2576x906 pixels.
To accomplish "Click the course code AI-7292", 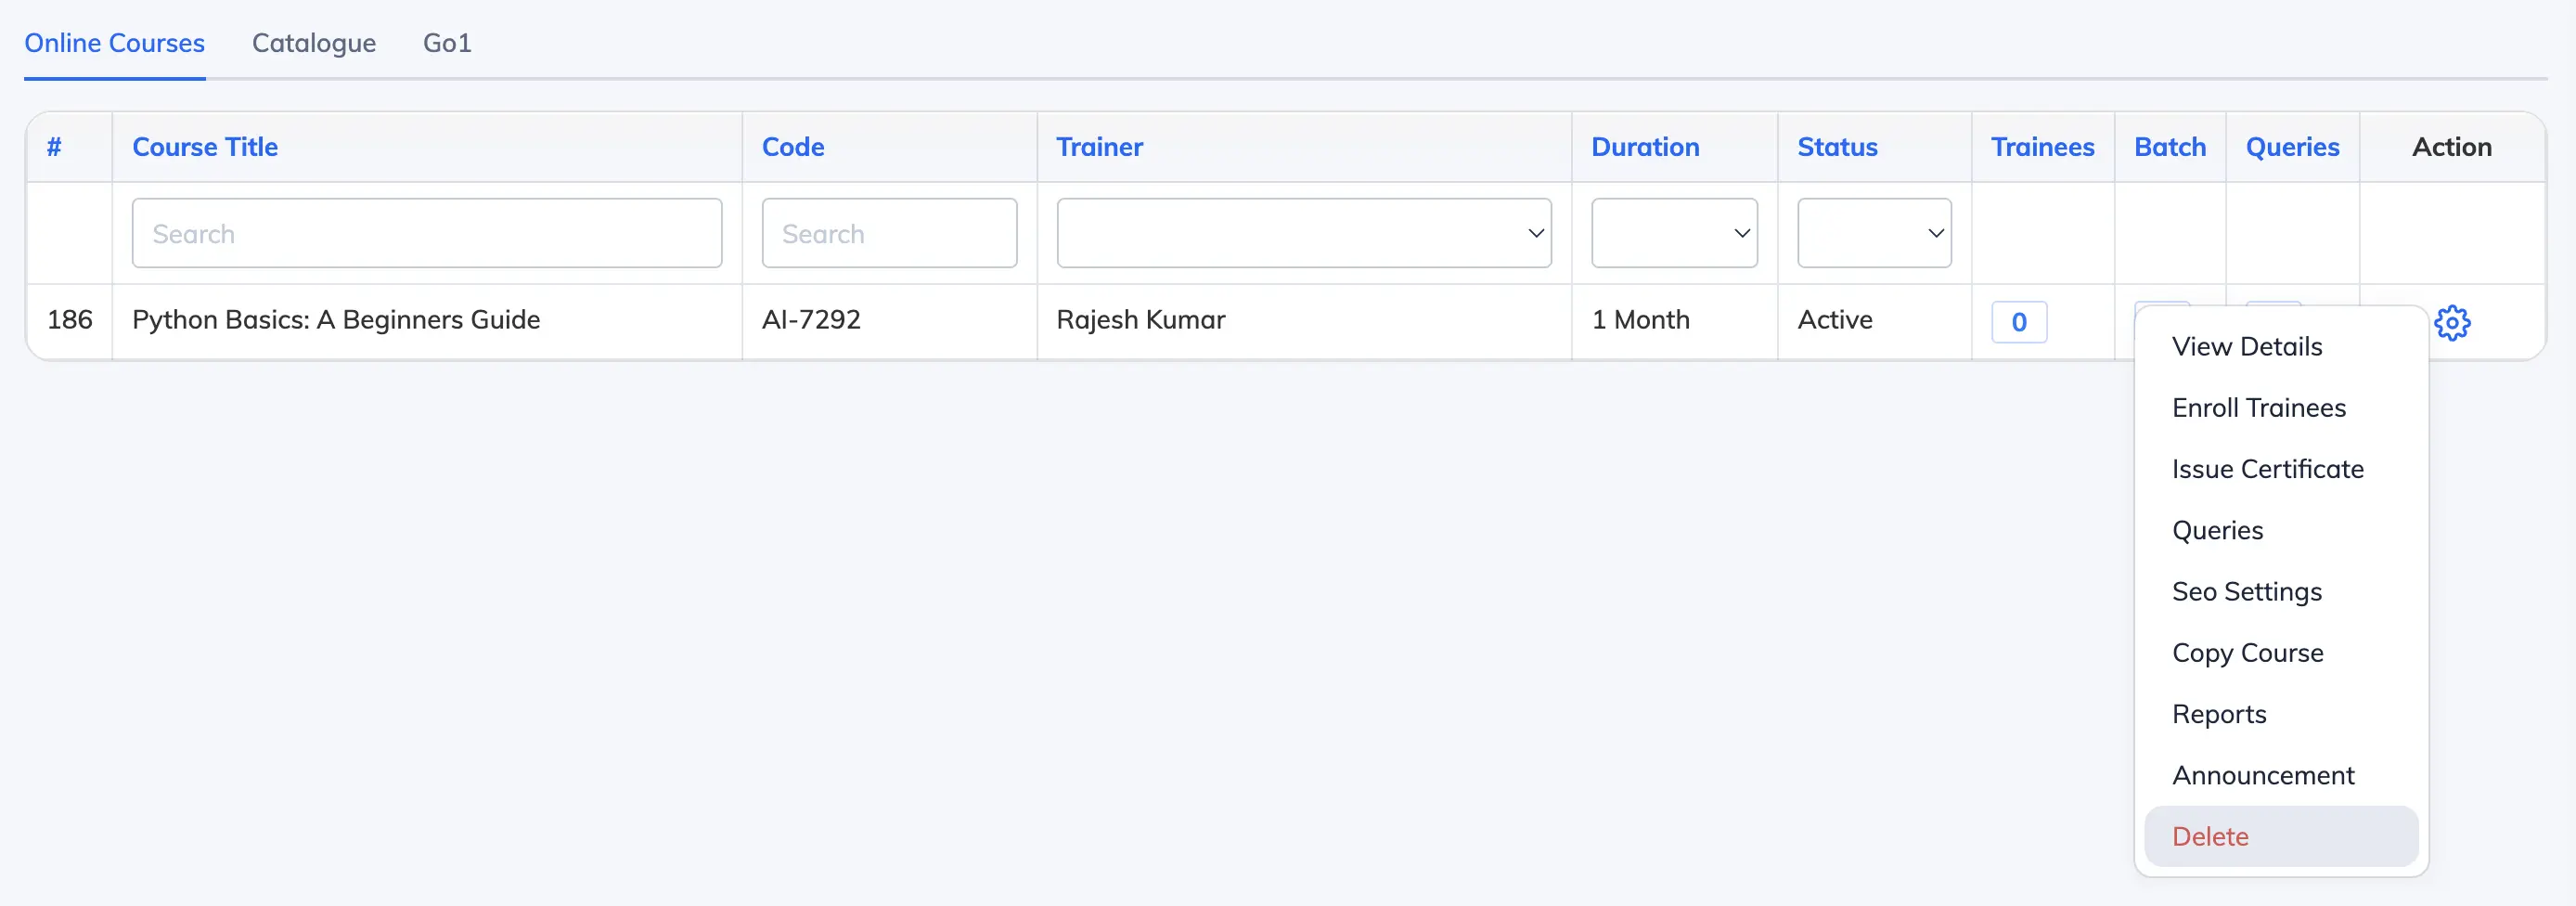I will pos(811,320).
